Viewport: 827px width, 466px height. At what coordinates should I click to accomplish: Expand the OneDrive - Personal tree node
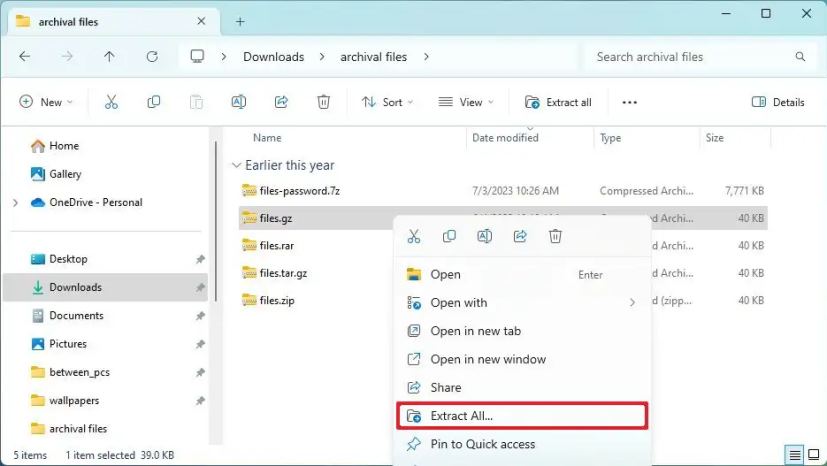pyautogui.click(x=15, y=202)
